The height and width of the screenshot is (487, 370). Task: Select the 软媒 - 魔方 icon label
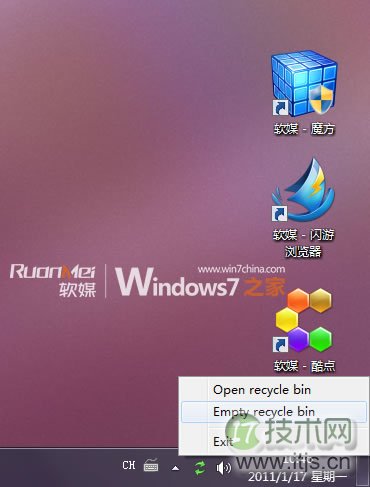[304, 129]
